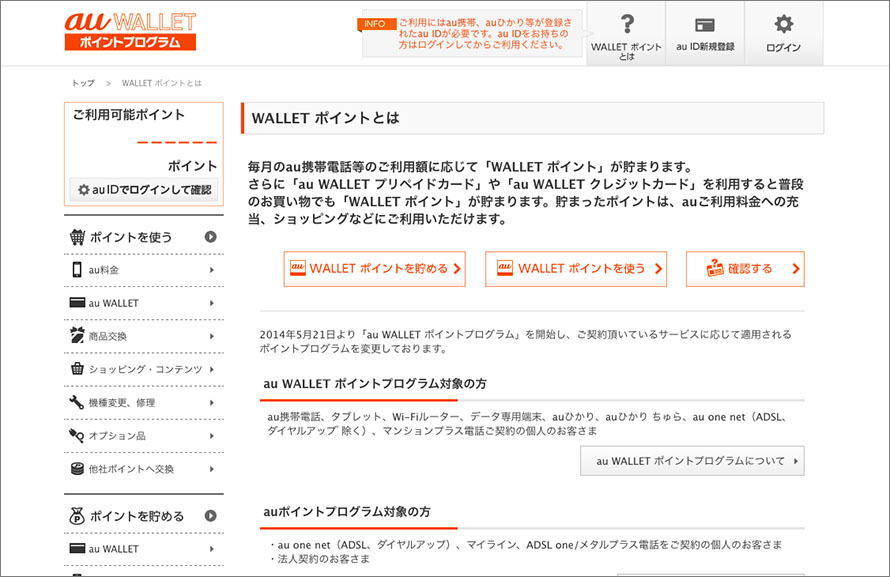This screenshot has width=890, height=577.
Task: Click the ログイン gear icon
Action: pos(783,24)
